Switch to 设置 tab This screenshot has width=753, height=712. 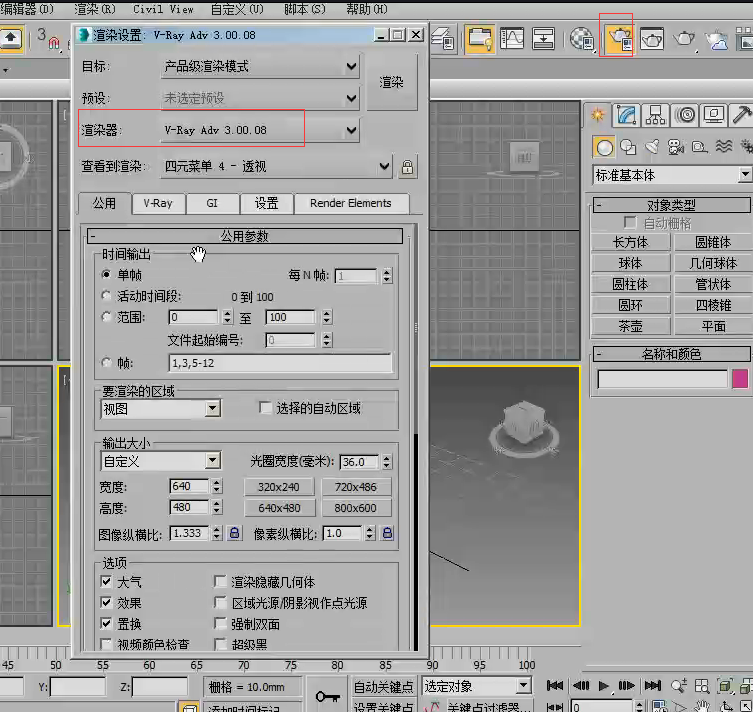(x=266, y=203)
